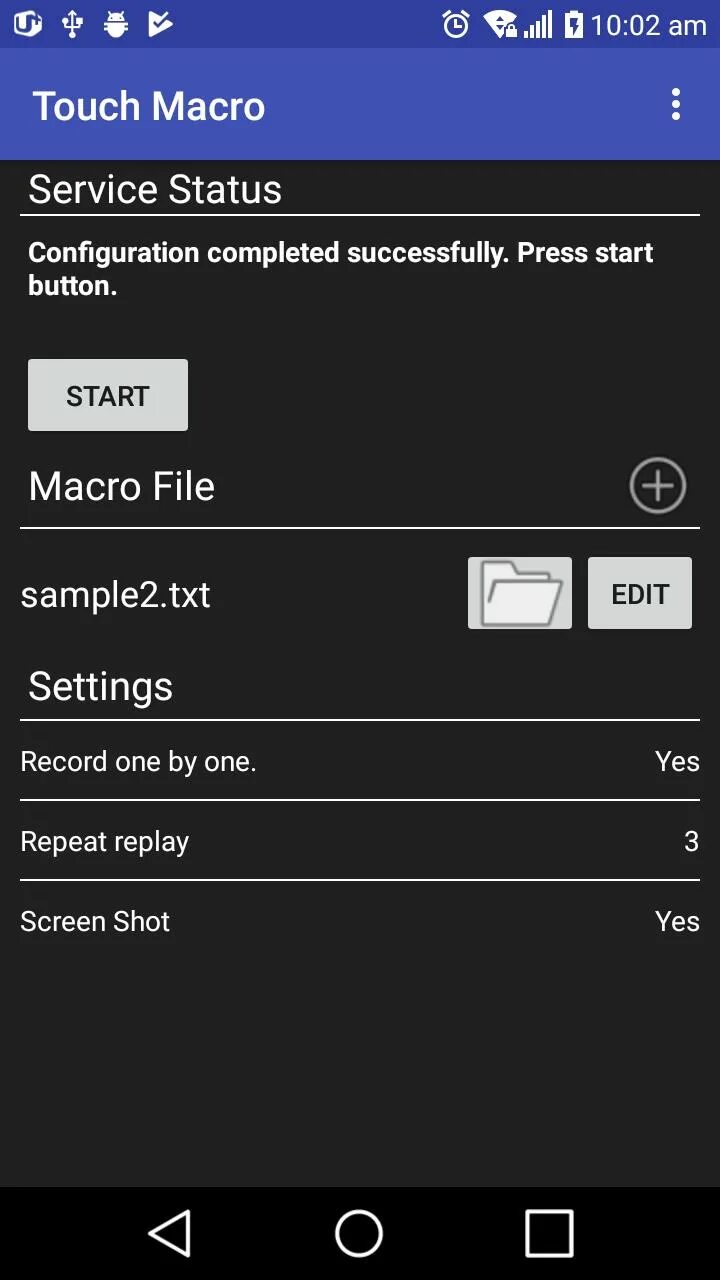The height and width of the screenshot is (1280, 720).
Task: Tap the Android back navigation button
Action: pos(170,1233)
